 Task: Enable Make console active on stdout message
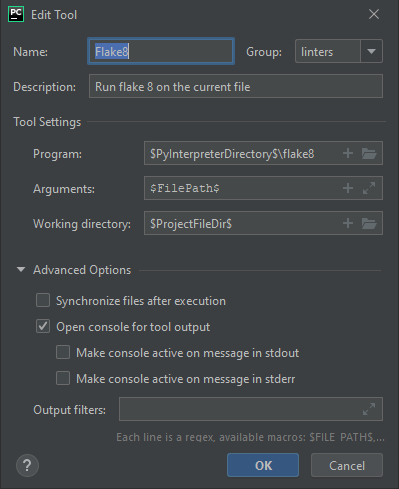[63, 352]
